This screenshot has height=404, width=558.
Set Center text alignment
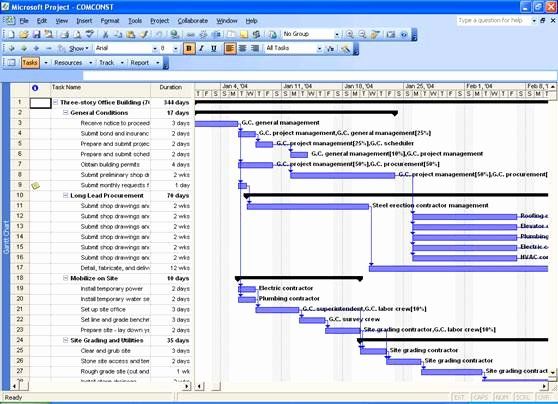[x=242, y=48]
